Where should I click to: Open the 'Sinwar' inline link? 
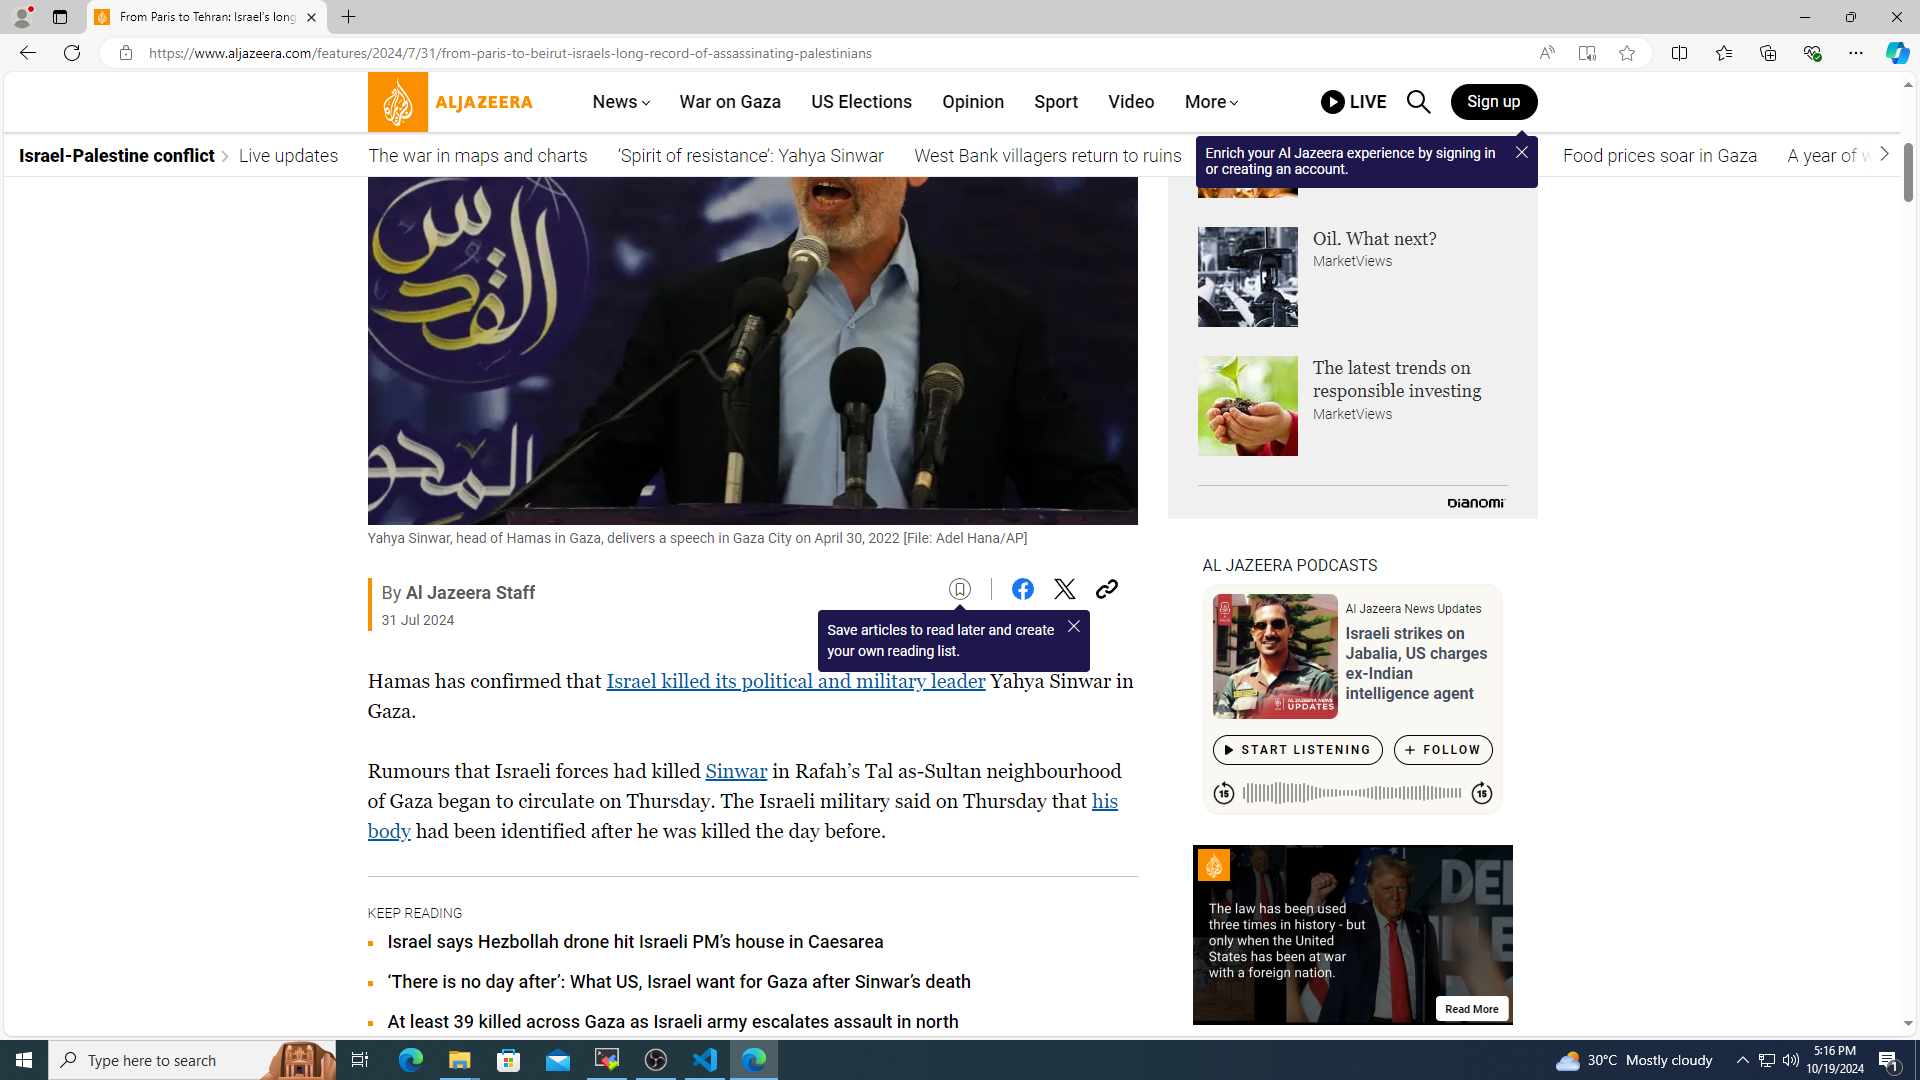pyautogui.click(x=736, y=771)
